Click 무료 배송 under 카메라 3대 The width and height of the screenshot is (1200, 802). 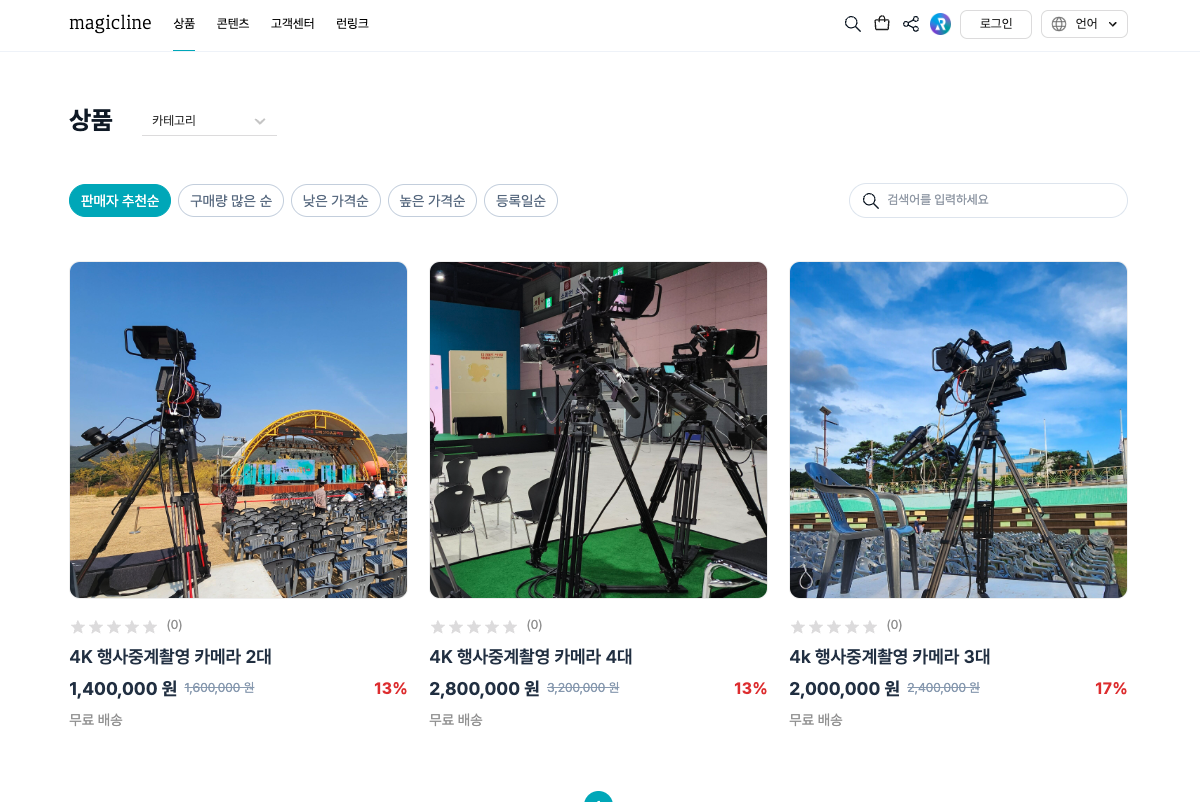pos(816,720)
